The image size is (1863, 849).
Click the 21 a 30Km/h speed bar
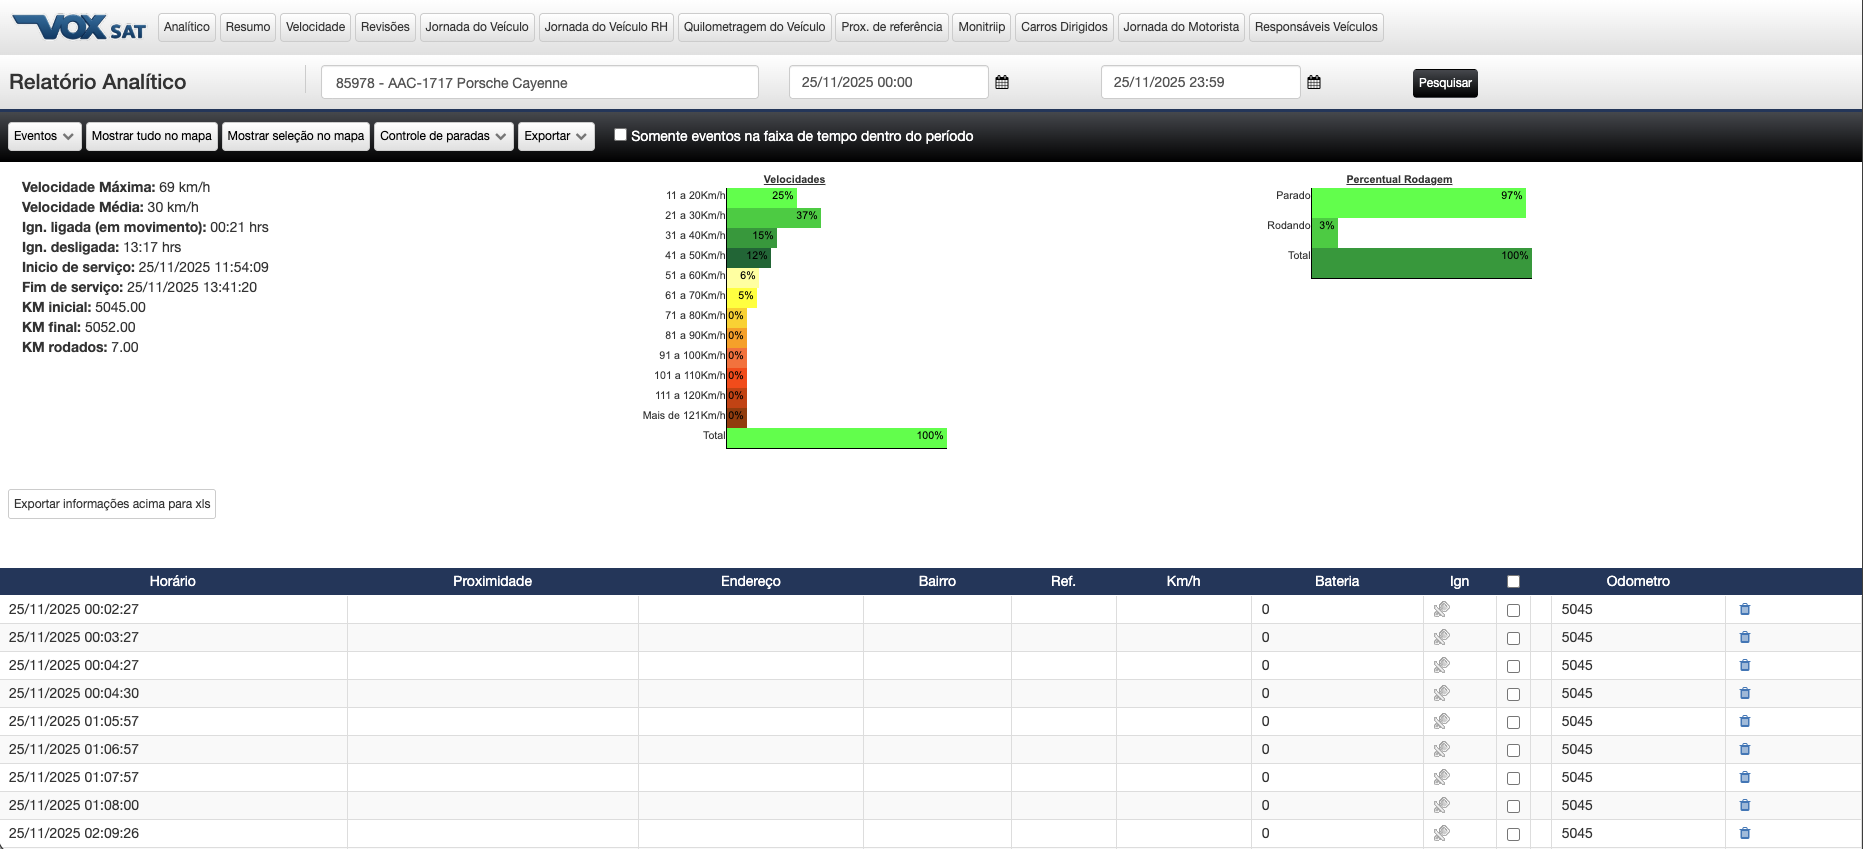[773, 216]
